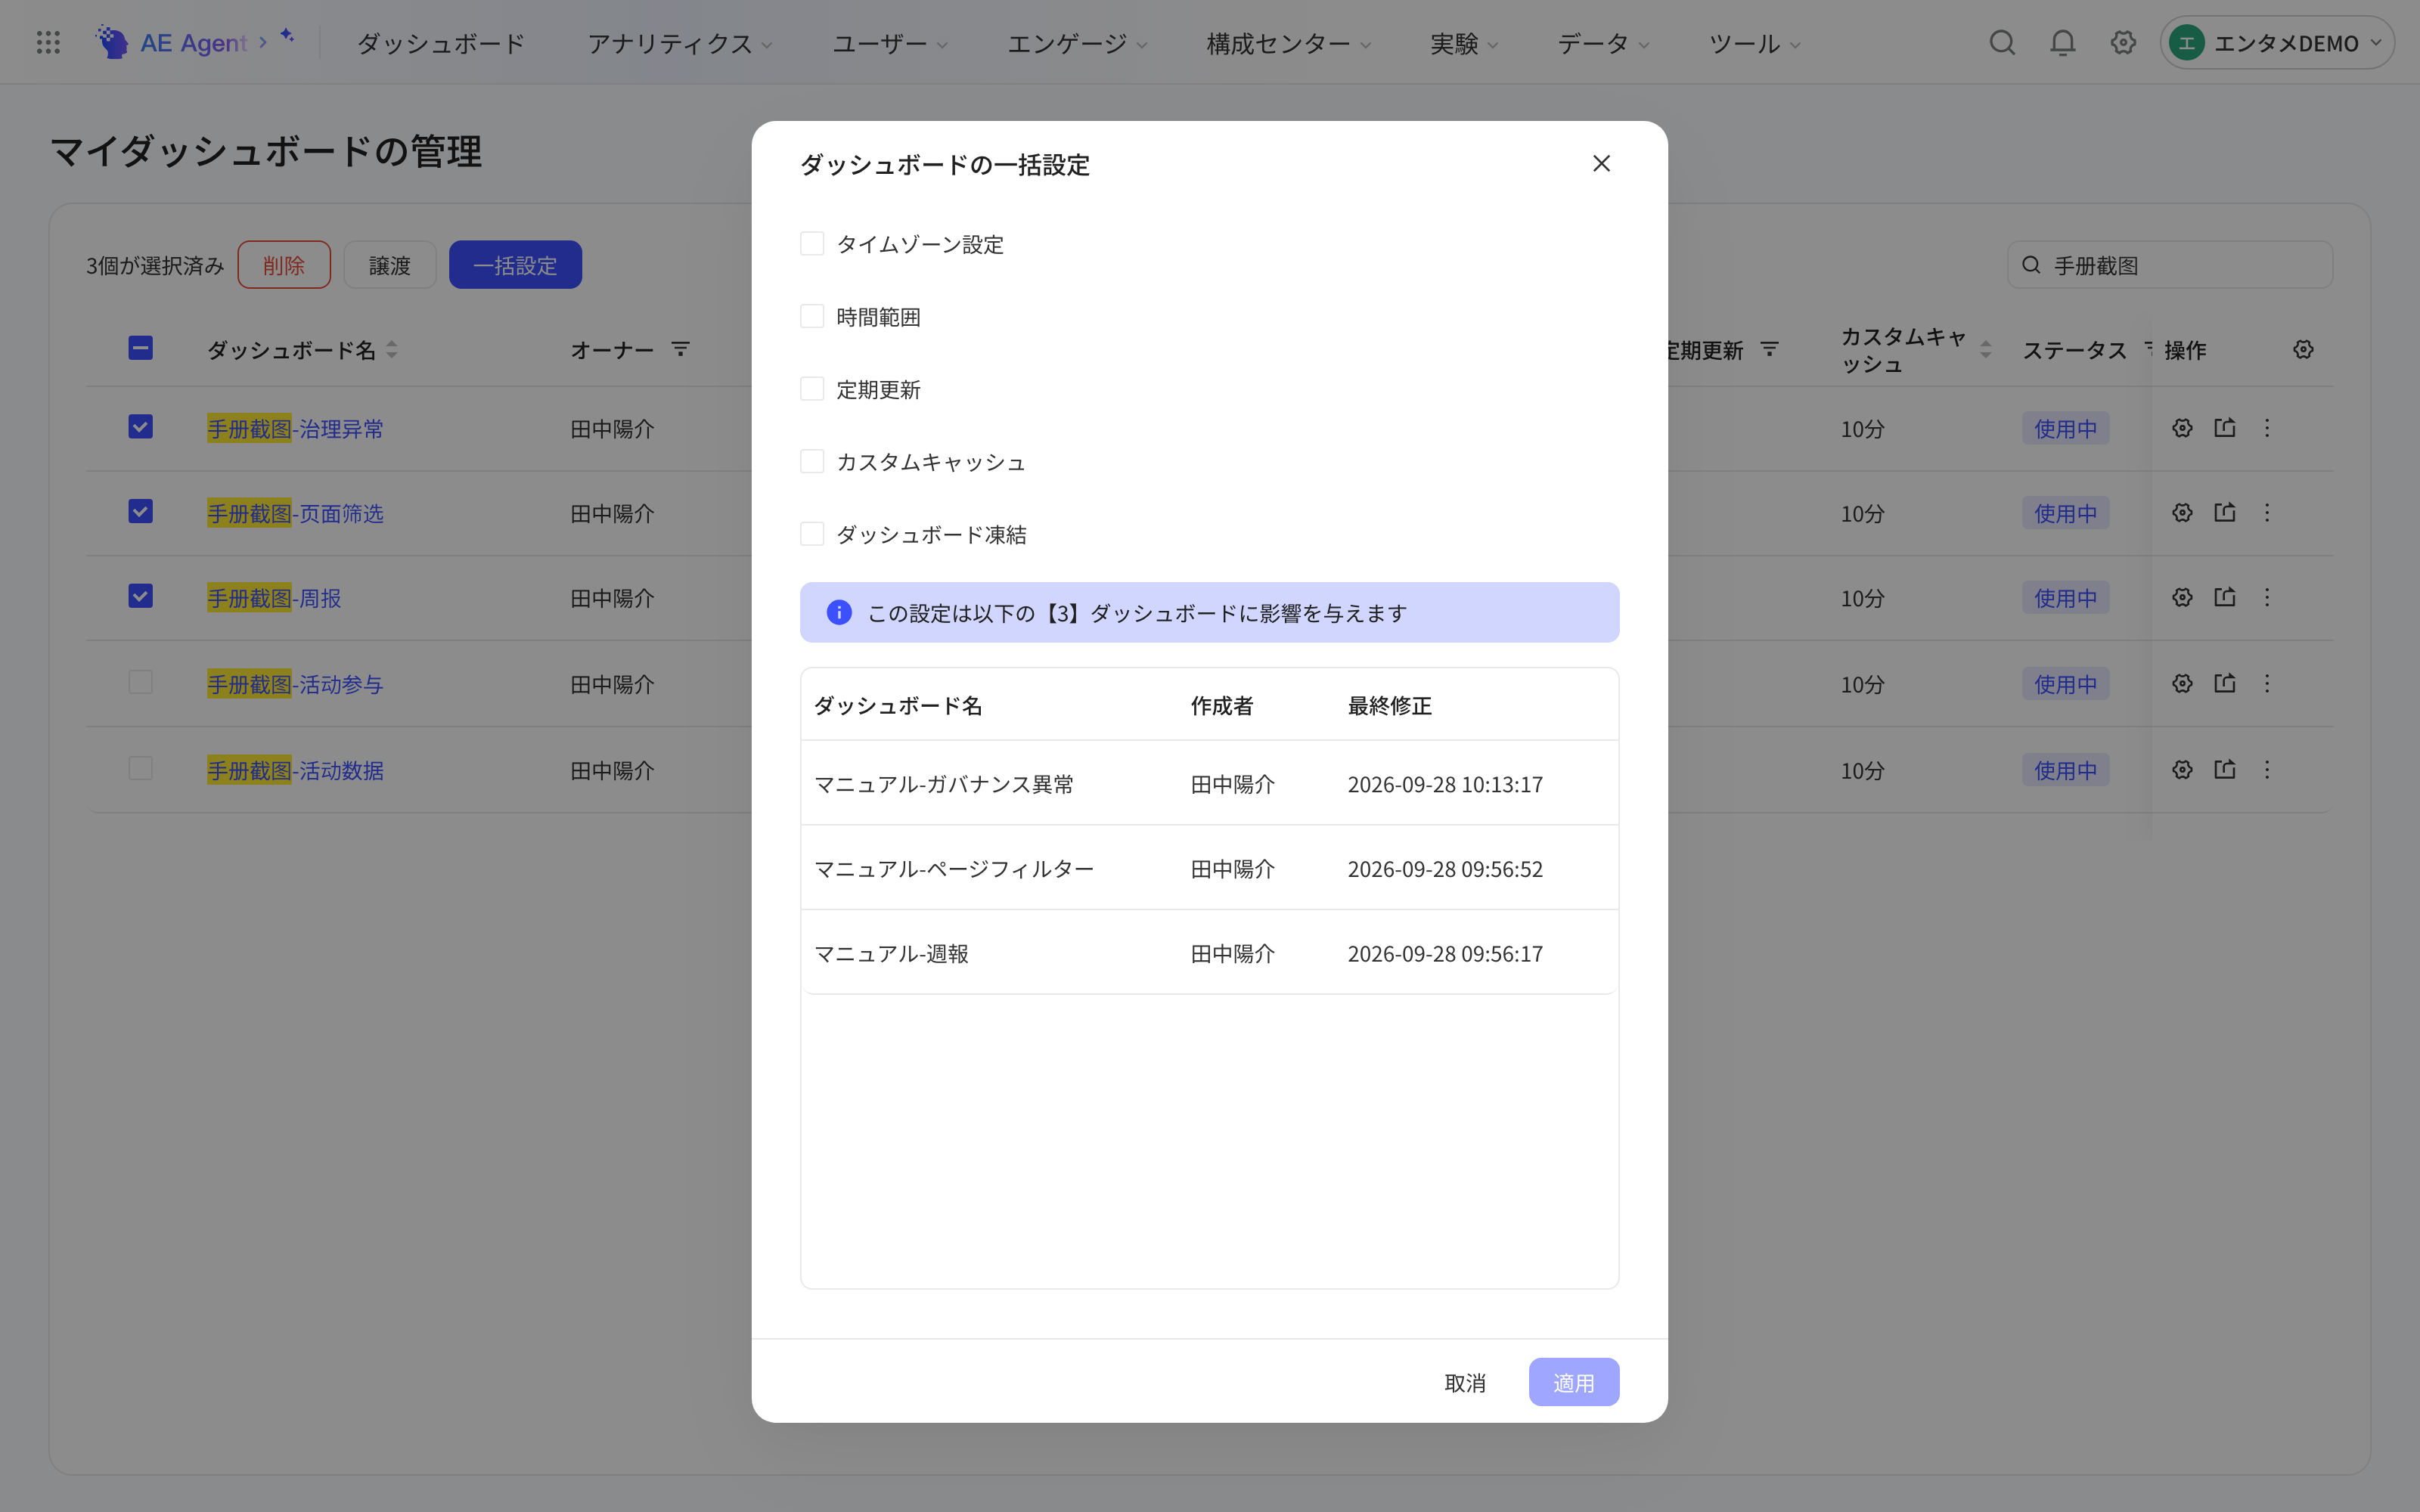Tick the 定期更新 checkbox in dialog
Screen dimensions: 2420x1512
(812, 388)
